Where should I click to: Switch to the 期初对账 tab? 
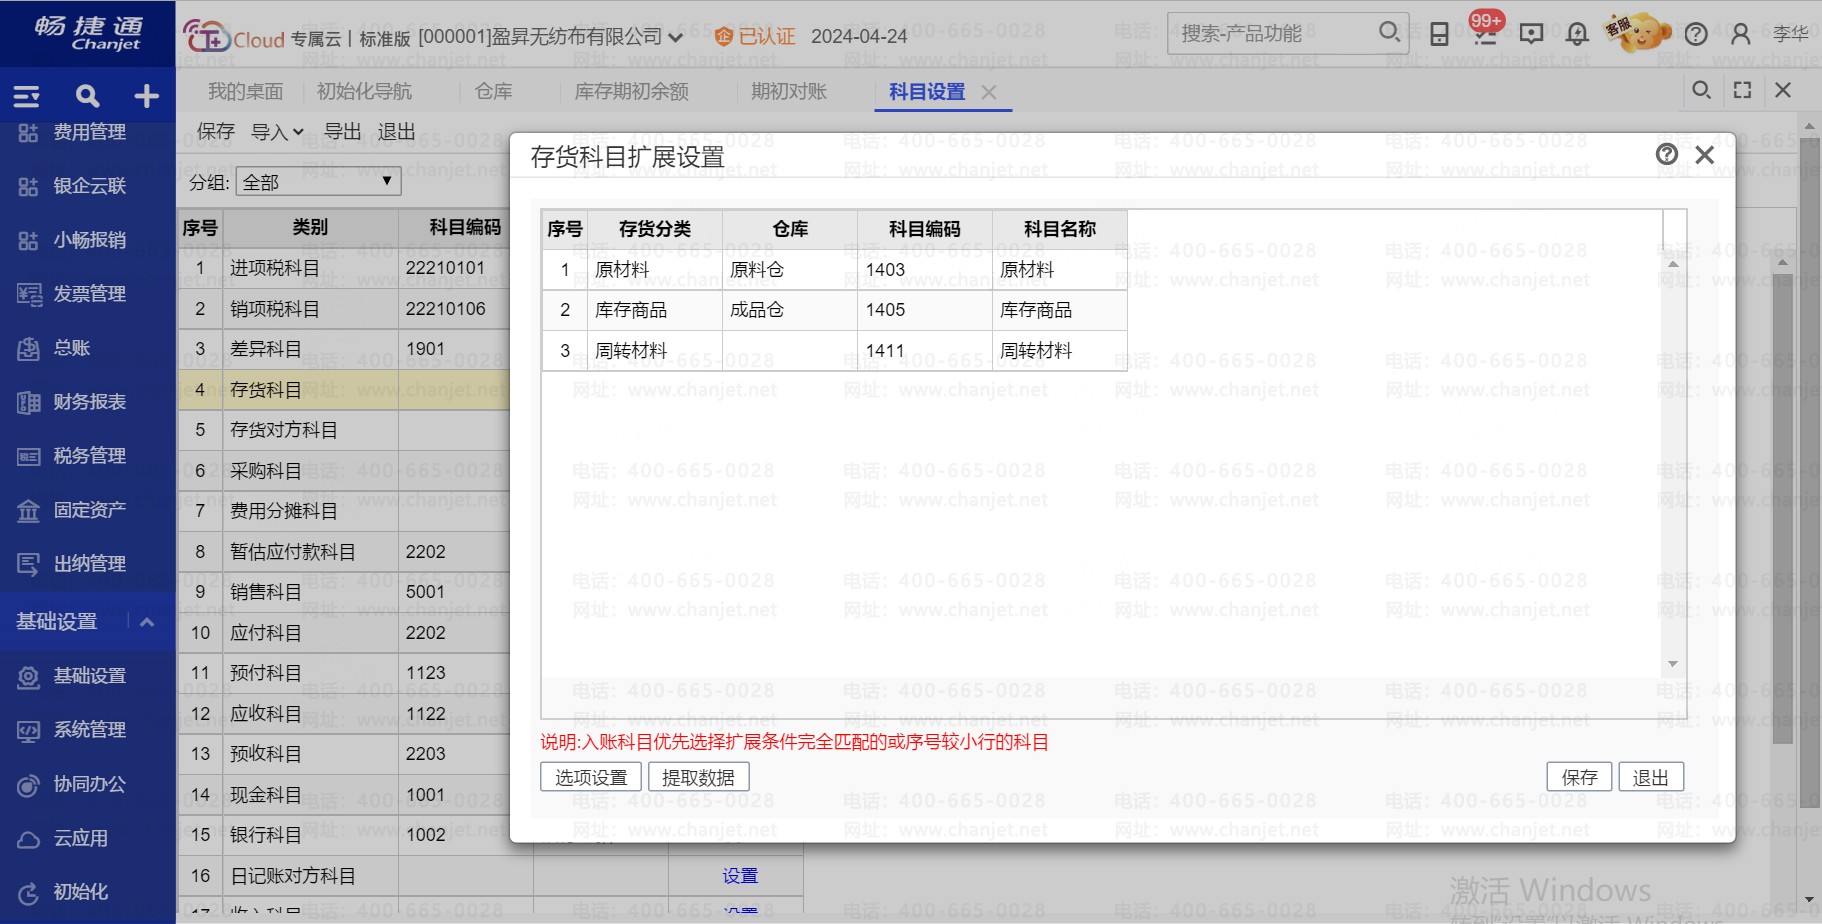point(788,92)
